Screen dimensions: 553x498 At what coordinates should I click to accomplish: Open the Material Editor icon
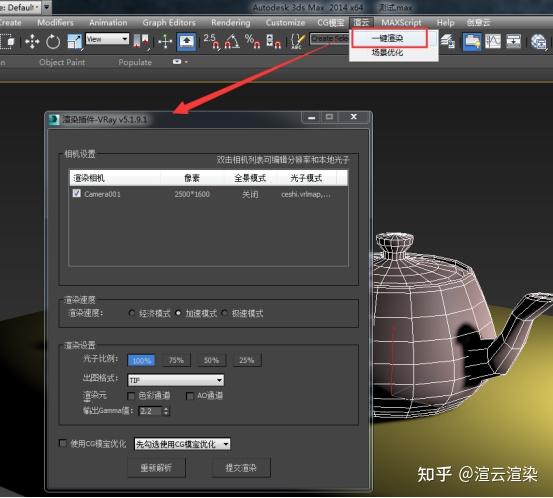pyautogui.click(x=539, y=42)
